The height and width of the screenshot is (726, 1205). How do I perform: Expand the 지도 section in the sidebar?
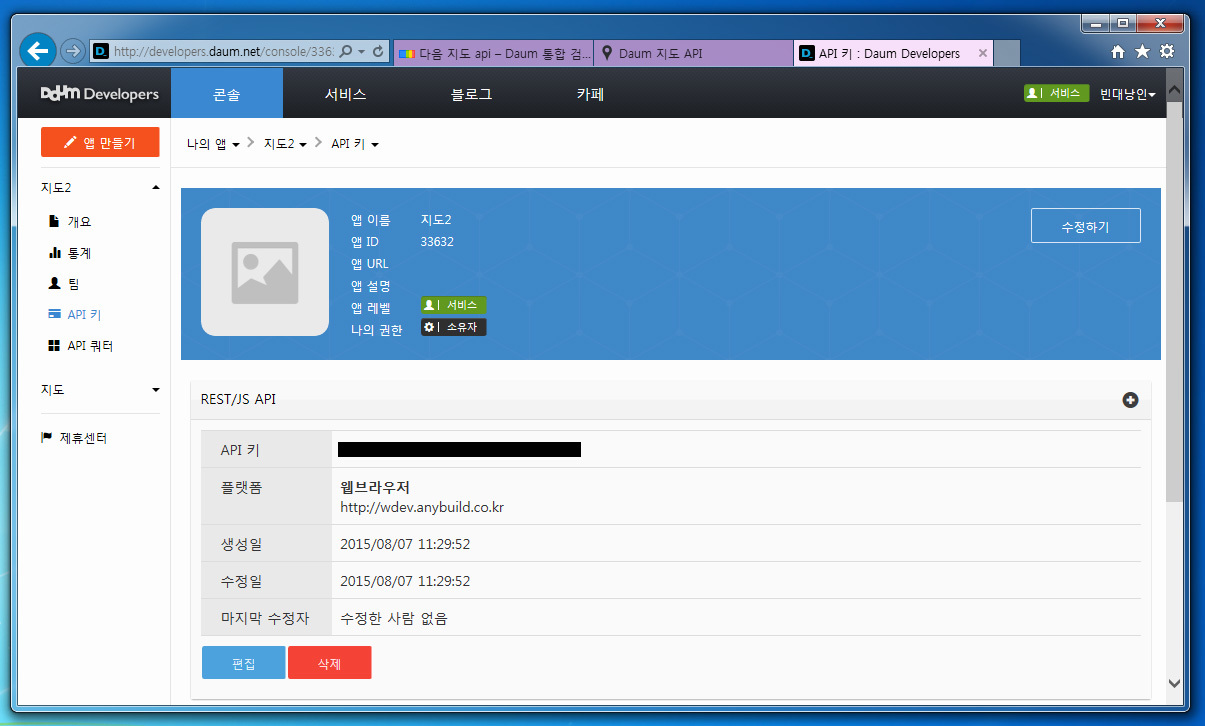[155, 389]
